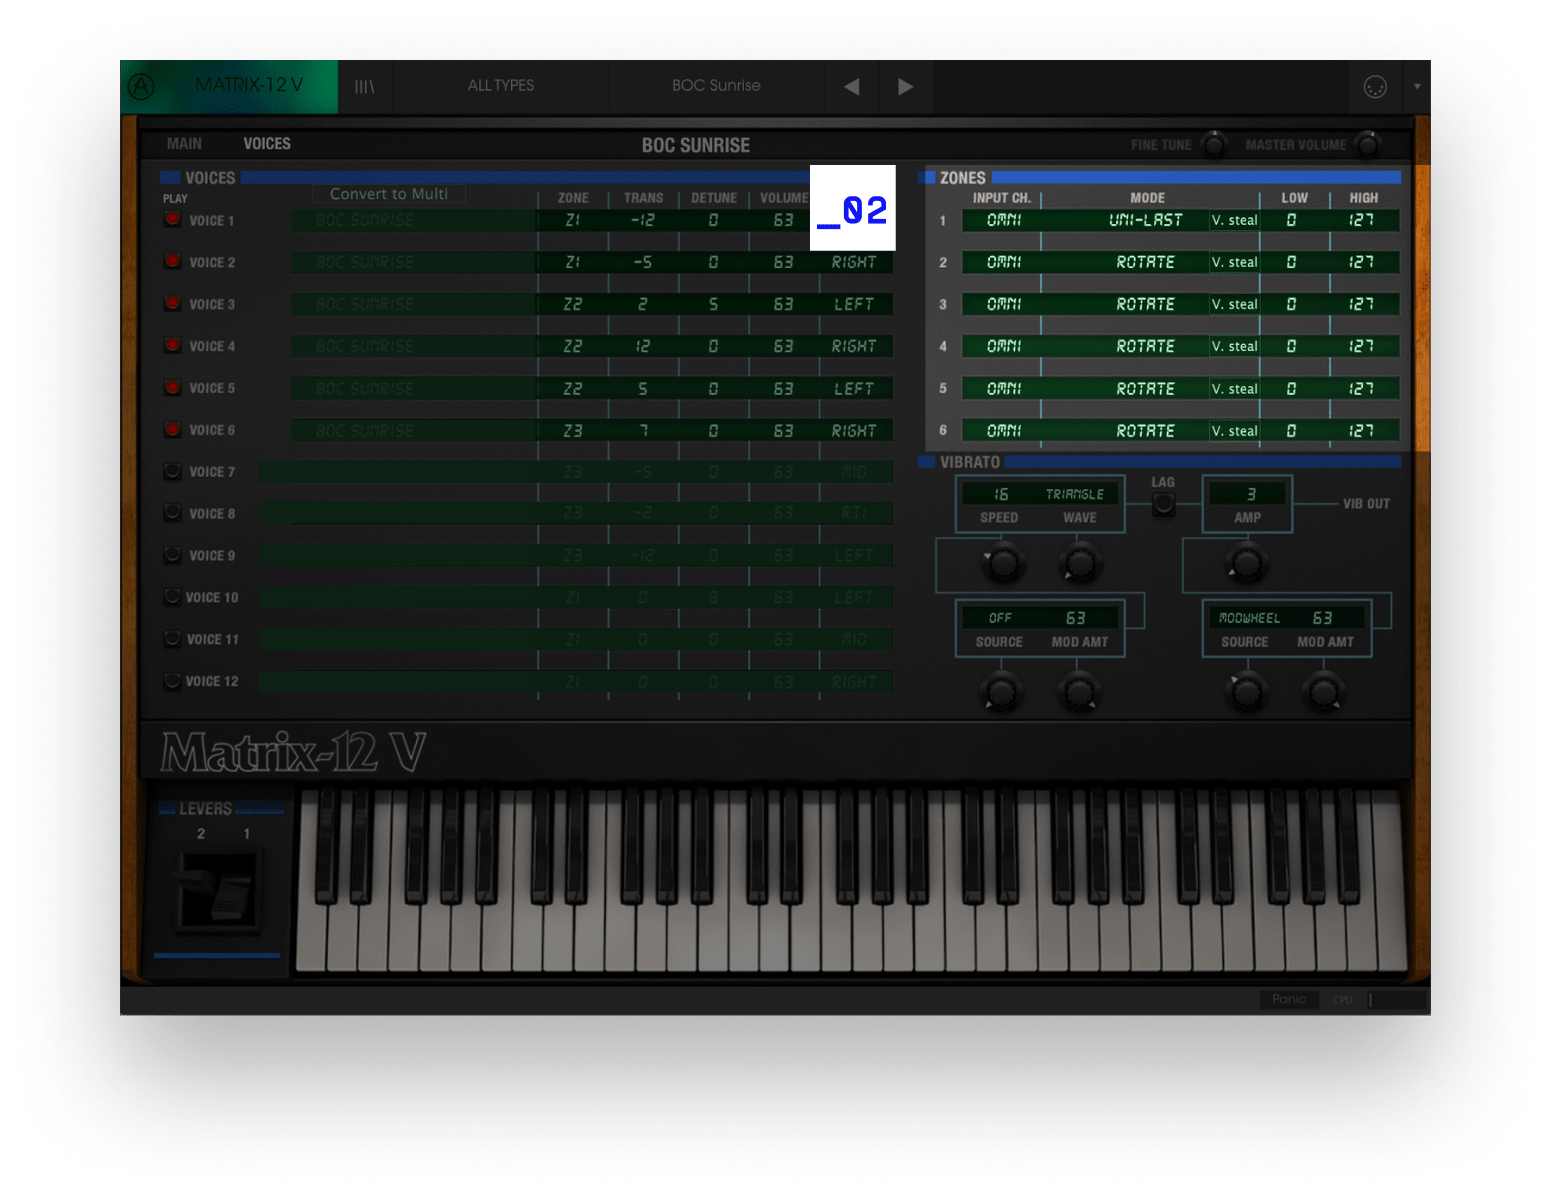Open zone 1 UNI-LAST mode selector
1551x1196 pixels.
point(1145,220)
